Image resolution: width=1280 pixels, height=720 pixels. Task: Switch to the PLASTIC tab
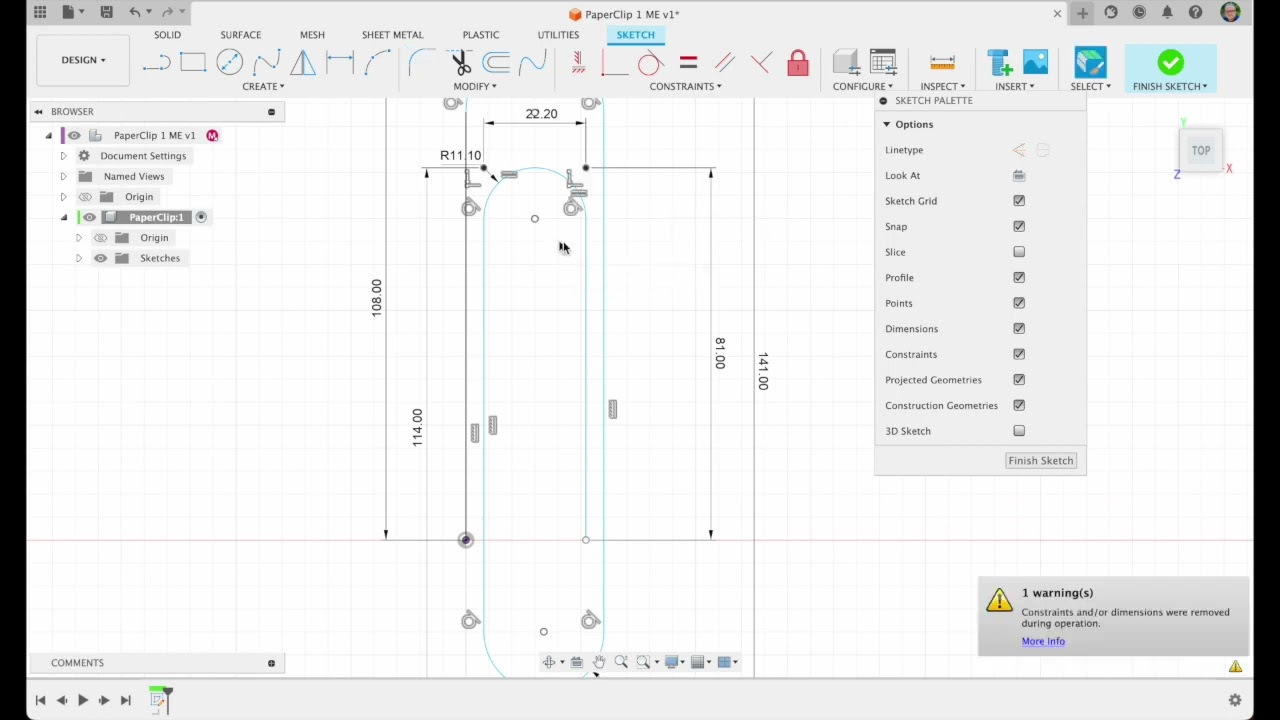pos(481,35)
